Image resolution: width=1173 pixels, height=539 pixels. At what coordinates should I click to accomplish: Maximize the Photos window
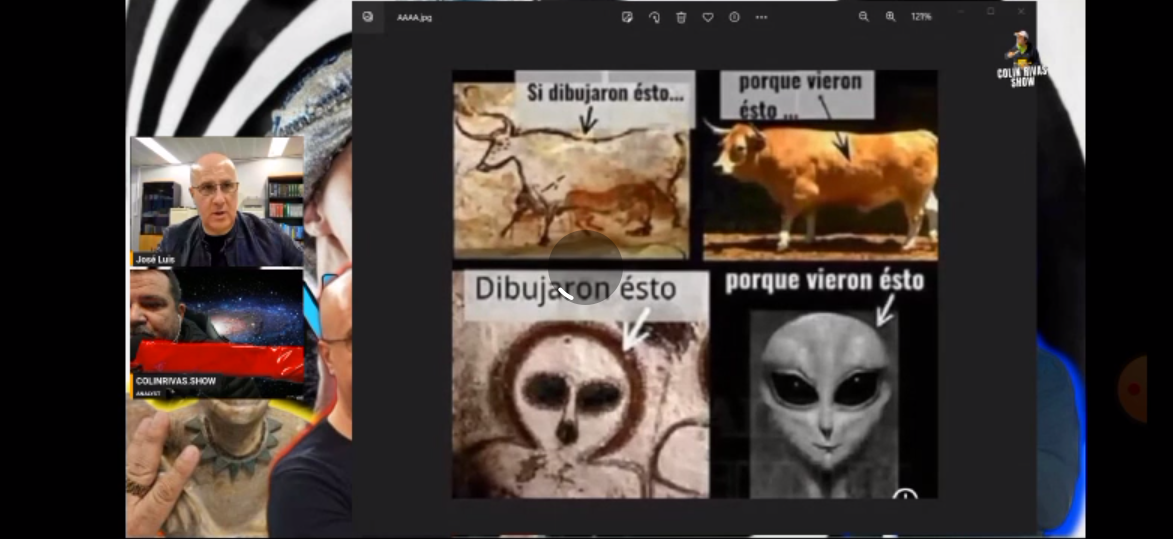990,11
